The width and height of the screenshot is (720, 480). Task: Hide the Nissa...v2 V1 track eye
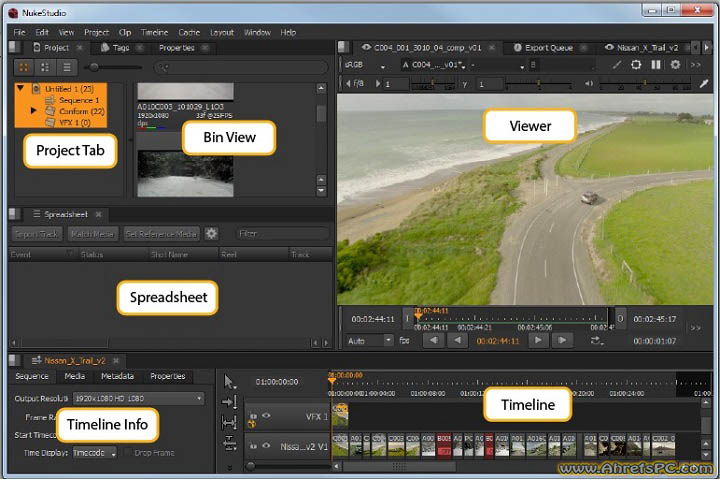tap(266, 445)
